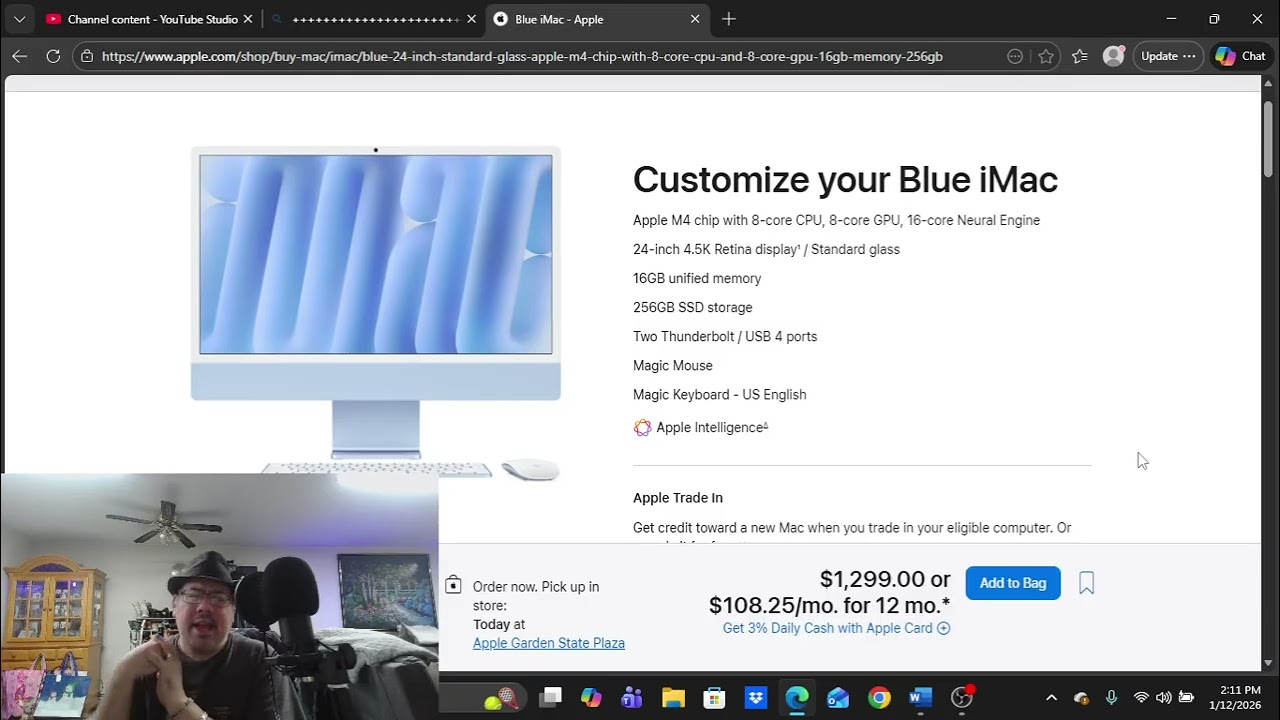Open Outlook from the taskbar

(x=838, y=697)
